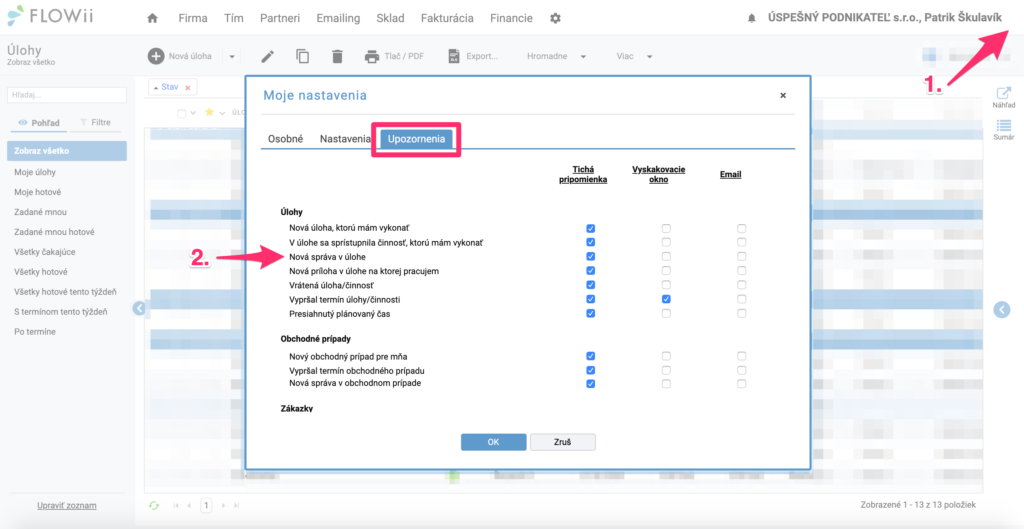
Task: Expand the Viac dropdown
Action: pyautogui.click(x=650, y=57)
